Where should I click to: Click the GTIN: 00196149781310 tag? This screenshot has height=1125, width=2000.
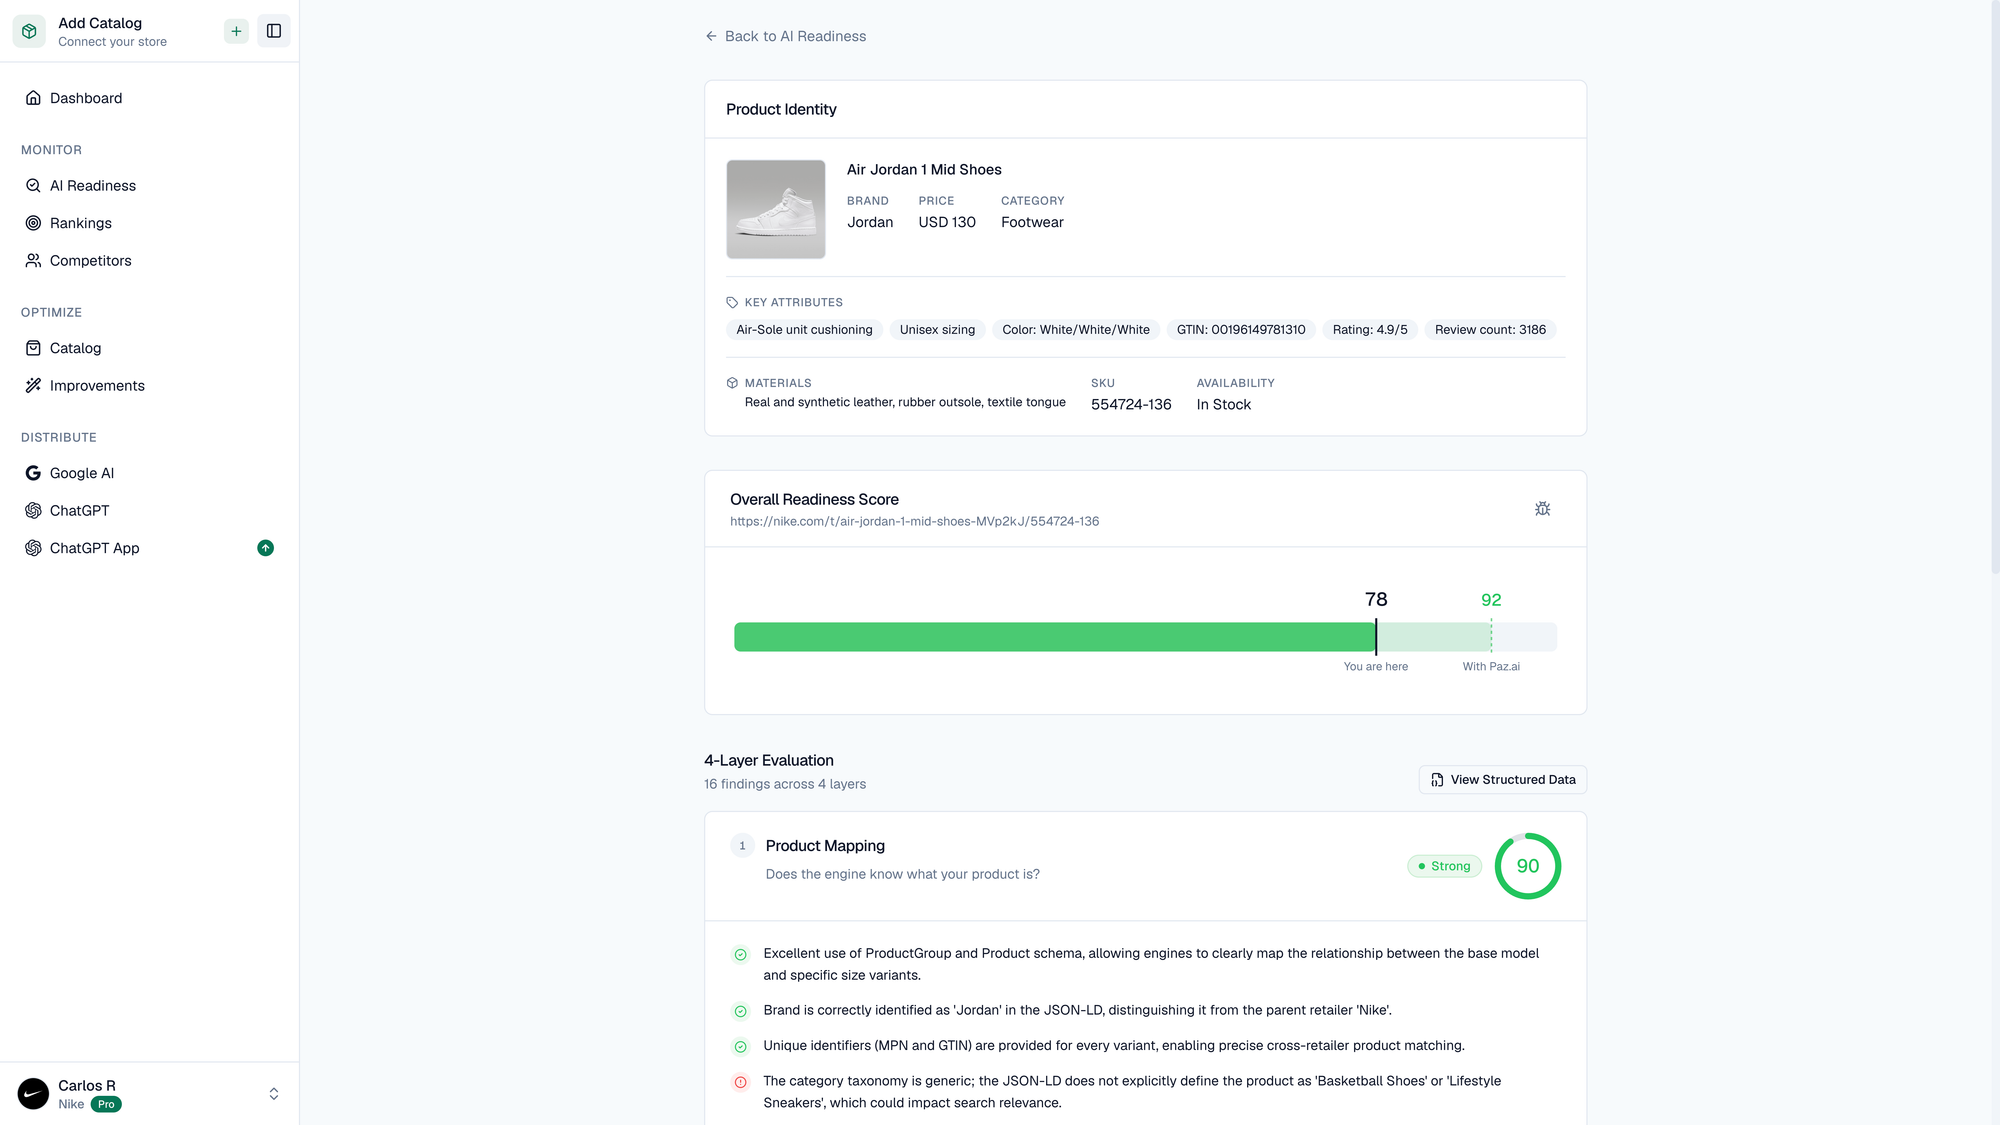1241,330
